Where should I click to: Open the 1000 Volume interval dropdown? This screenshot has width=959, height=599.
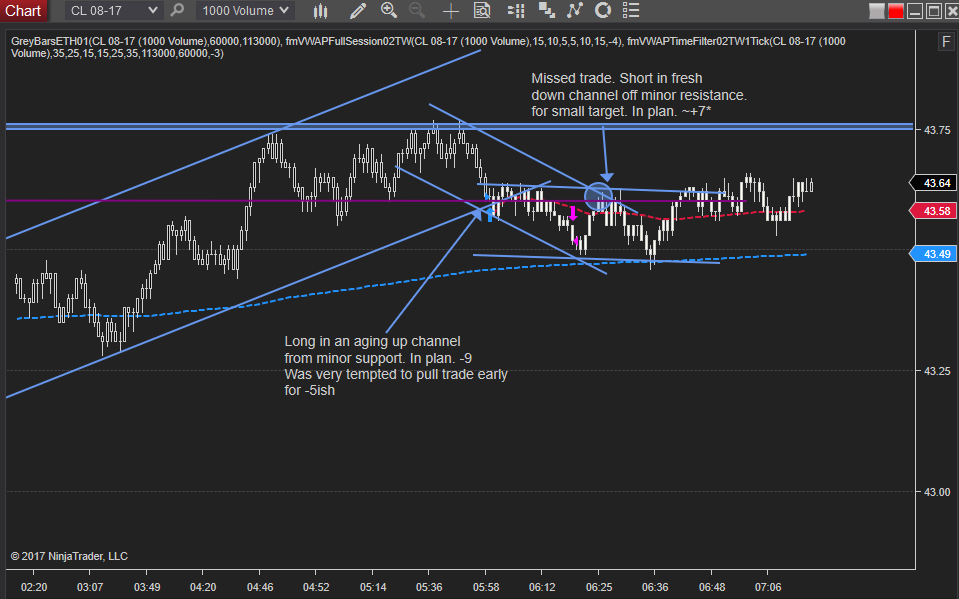(x=245, y=10)
